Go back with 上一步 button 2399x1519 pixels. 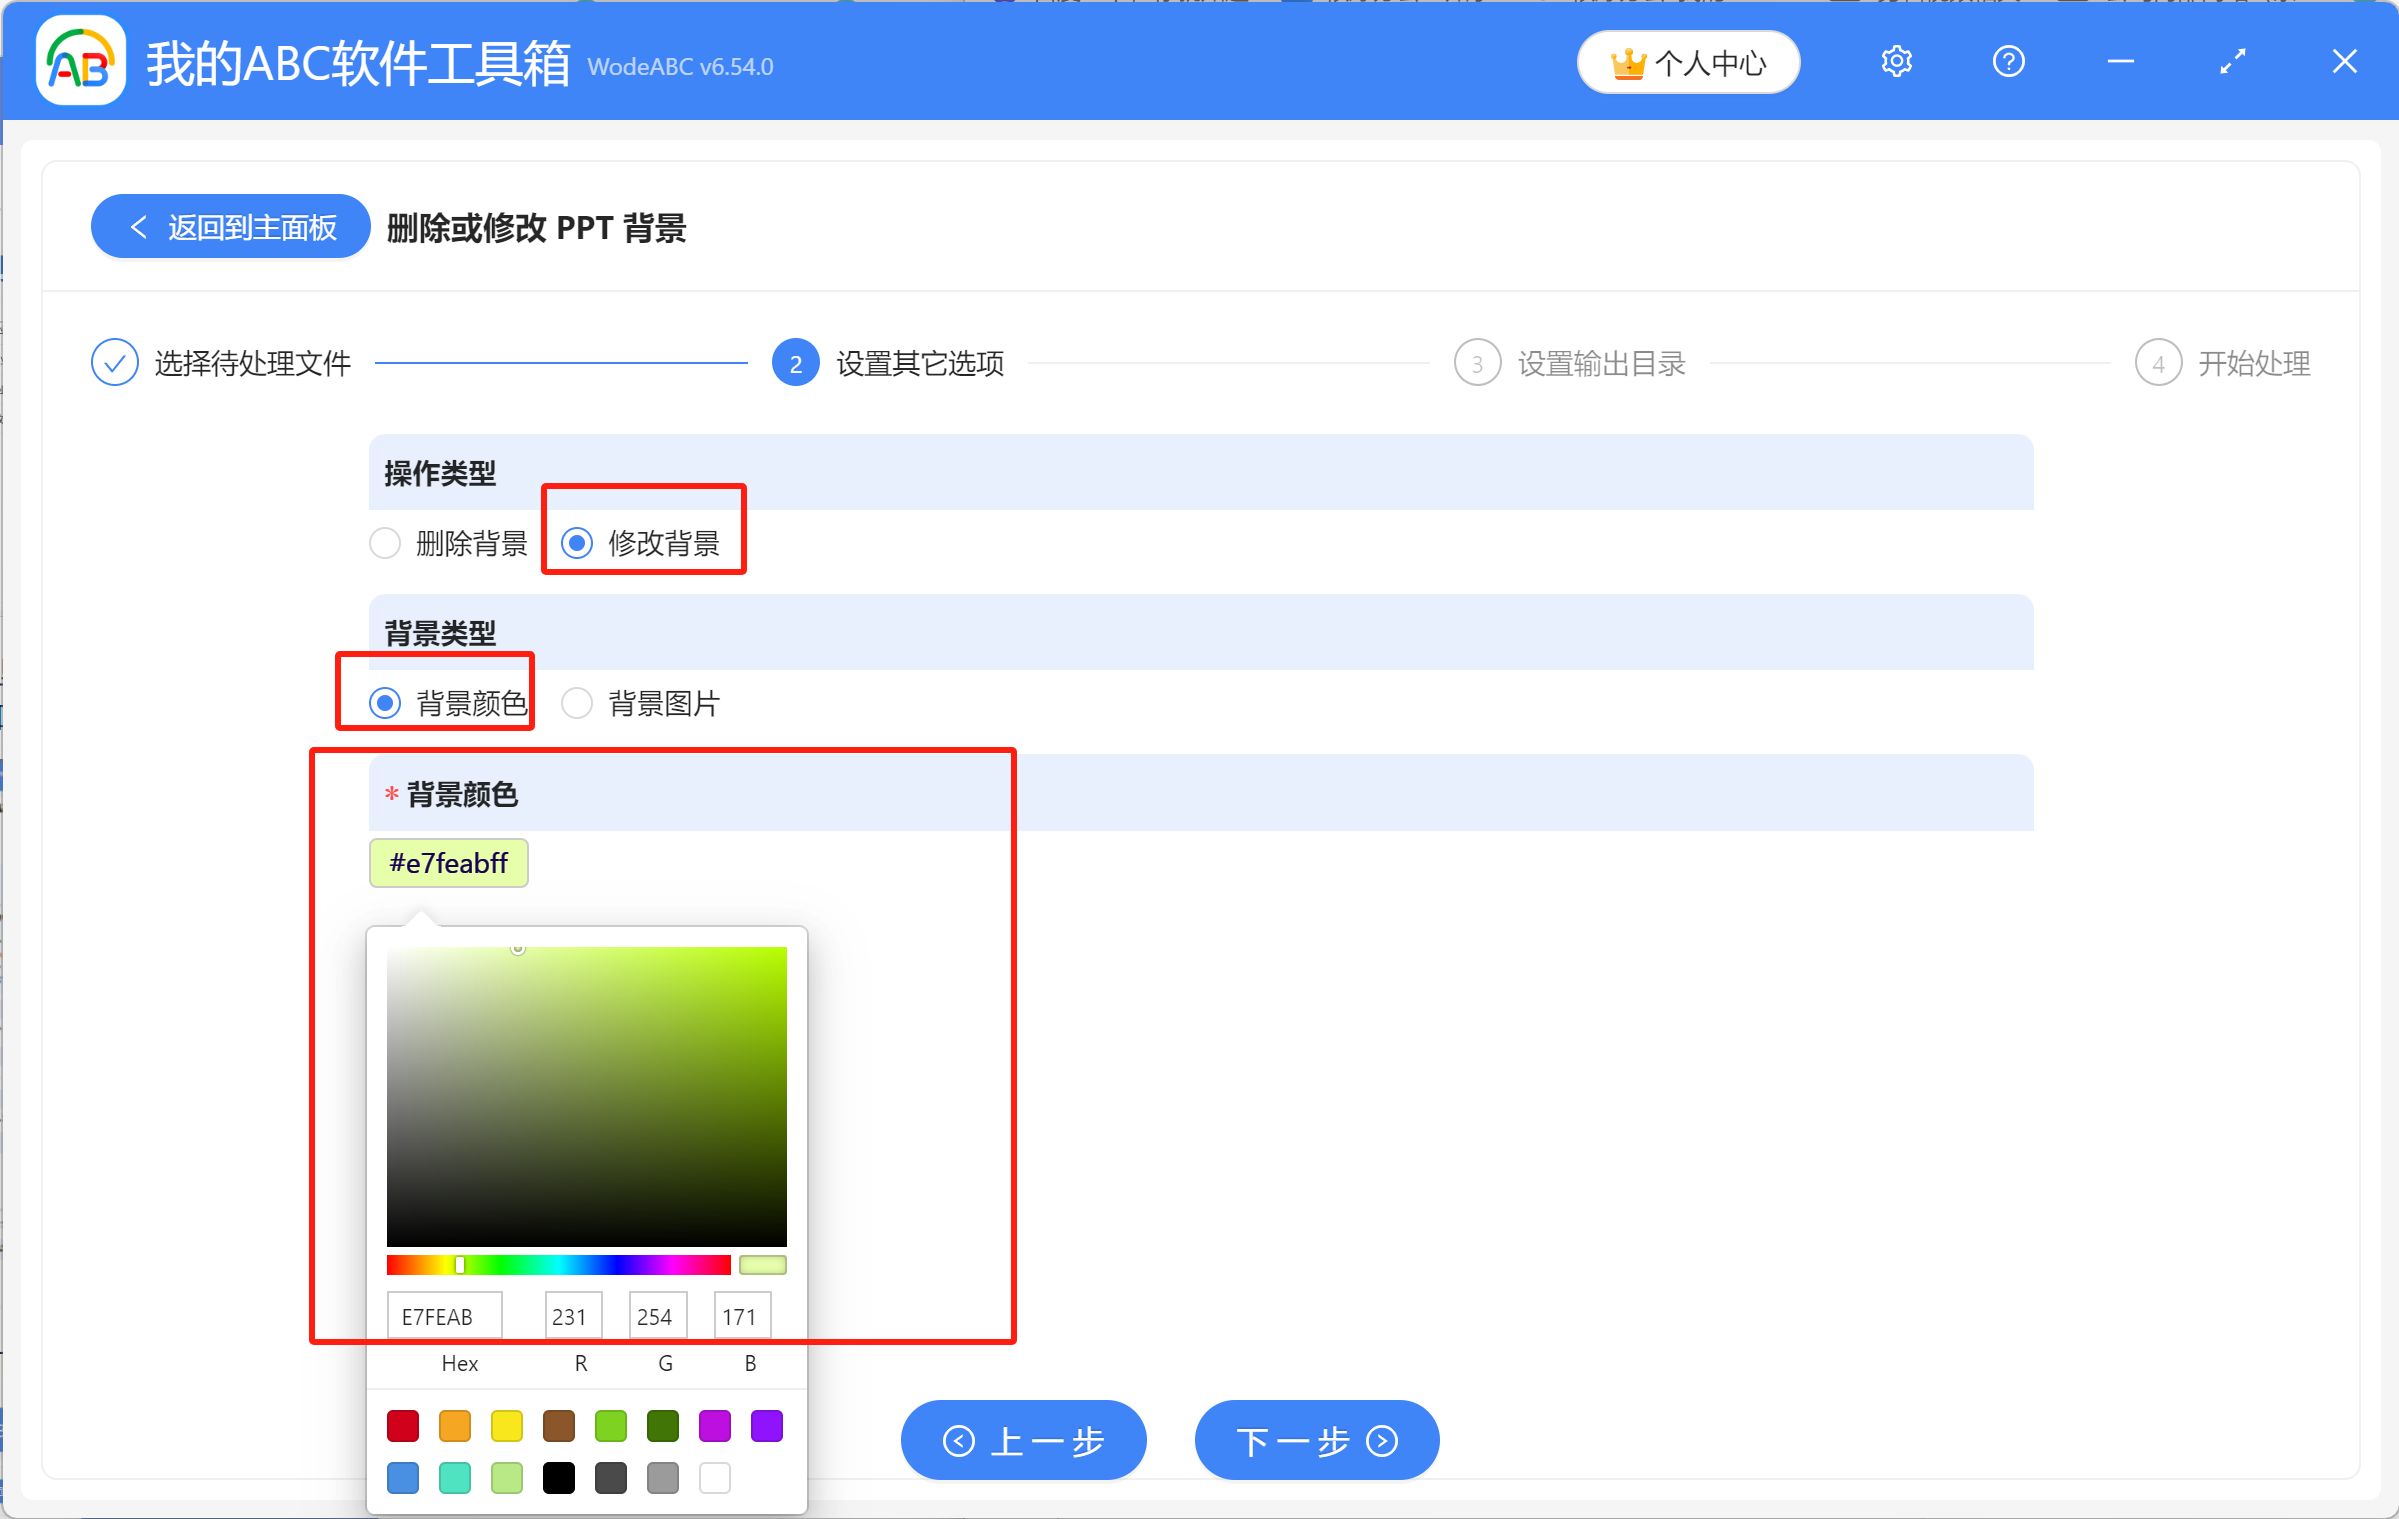pyautogui.click(x=1023, y=1440)
